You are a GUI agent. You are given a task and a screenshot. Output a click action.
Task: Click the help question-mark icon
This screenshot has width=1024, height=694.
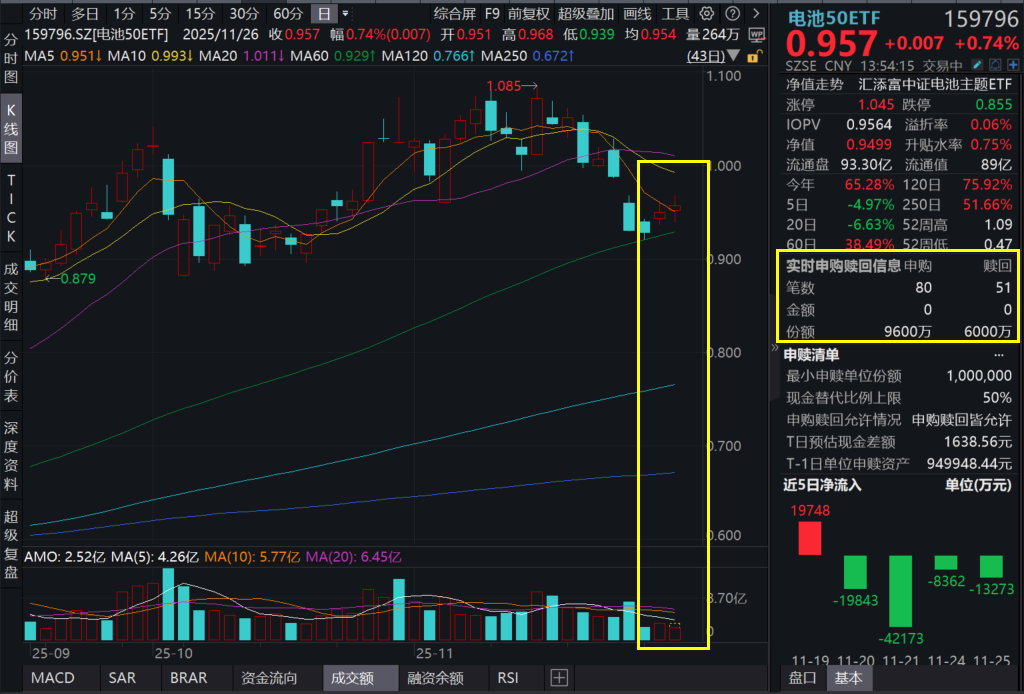[732, 12]
